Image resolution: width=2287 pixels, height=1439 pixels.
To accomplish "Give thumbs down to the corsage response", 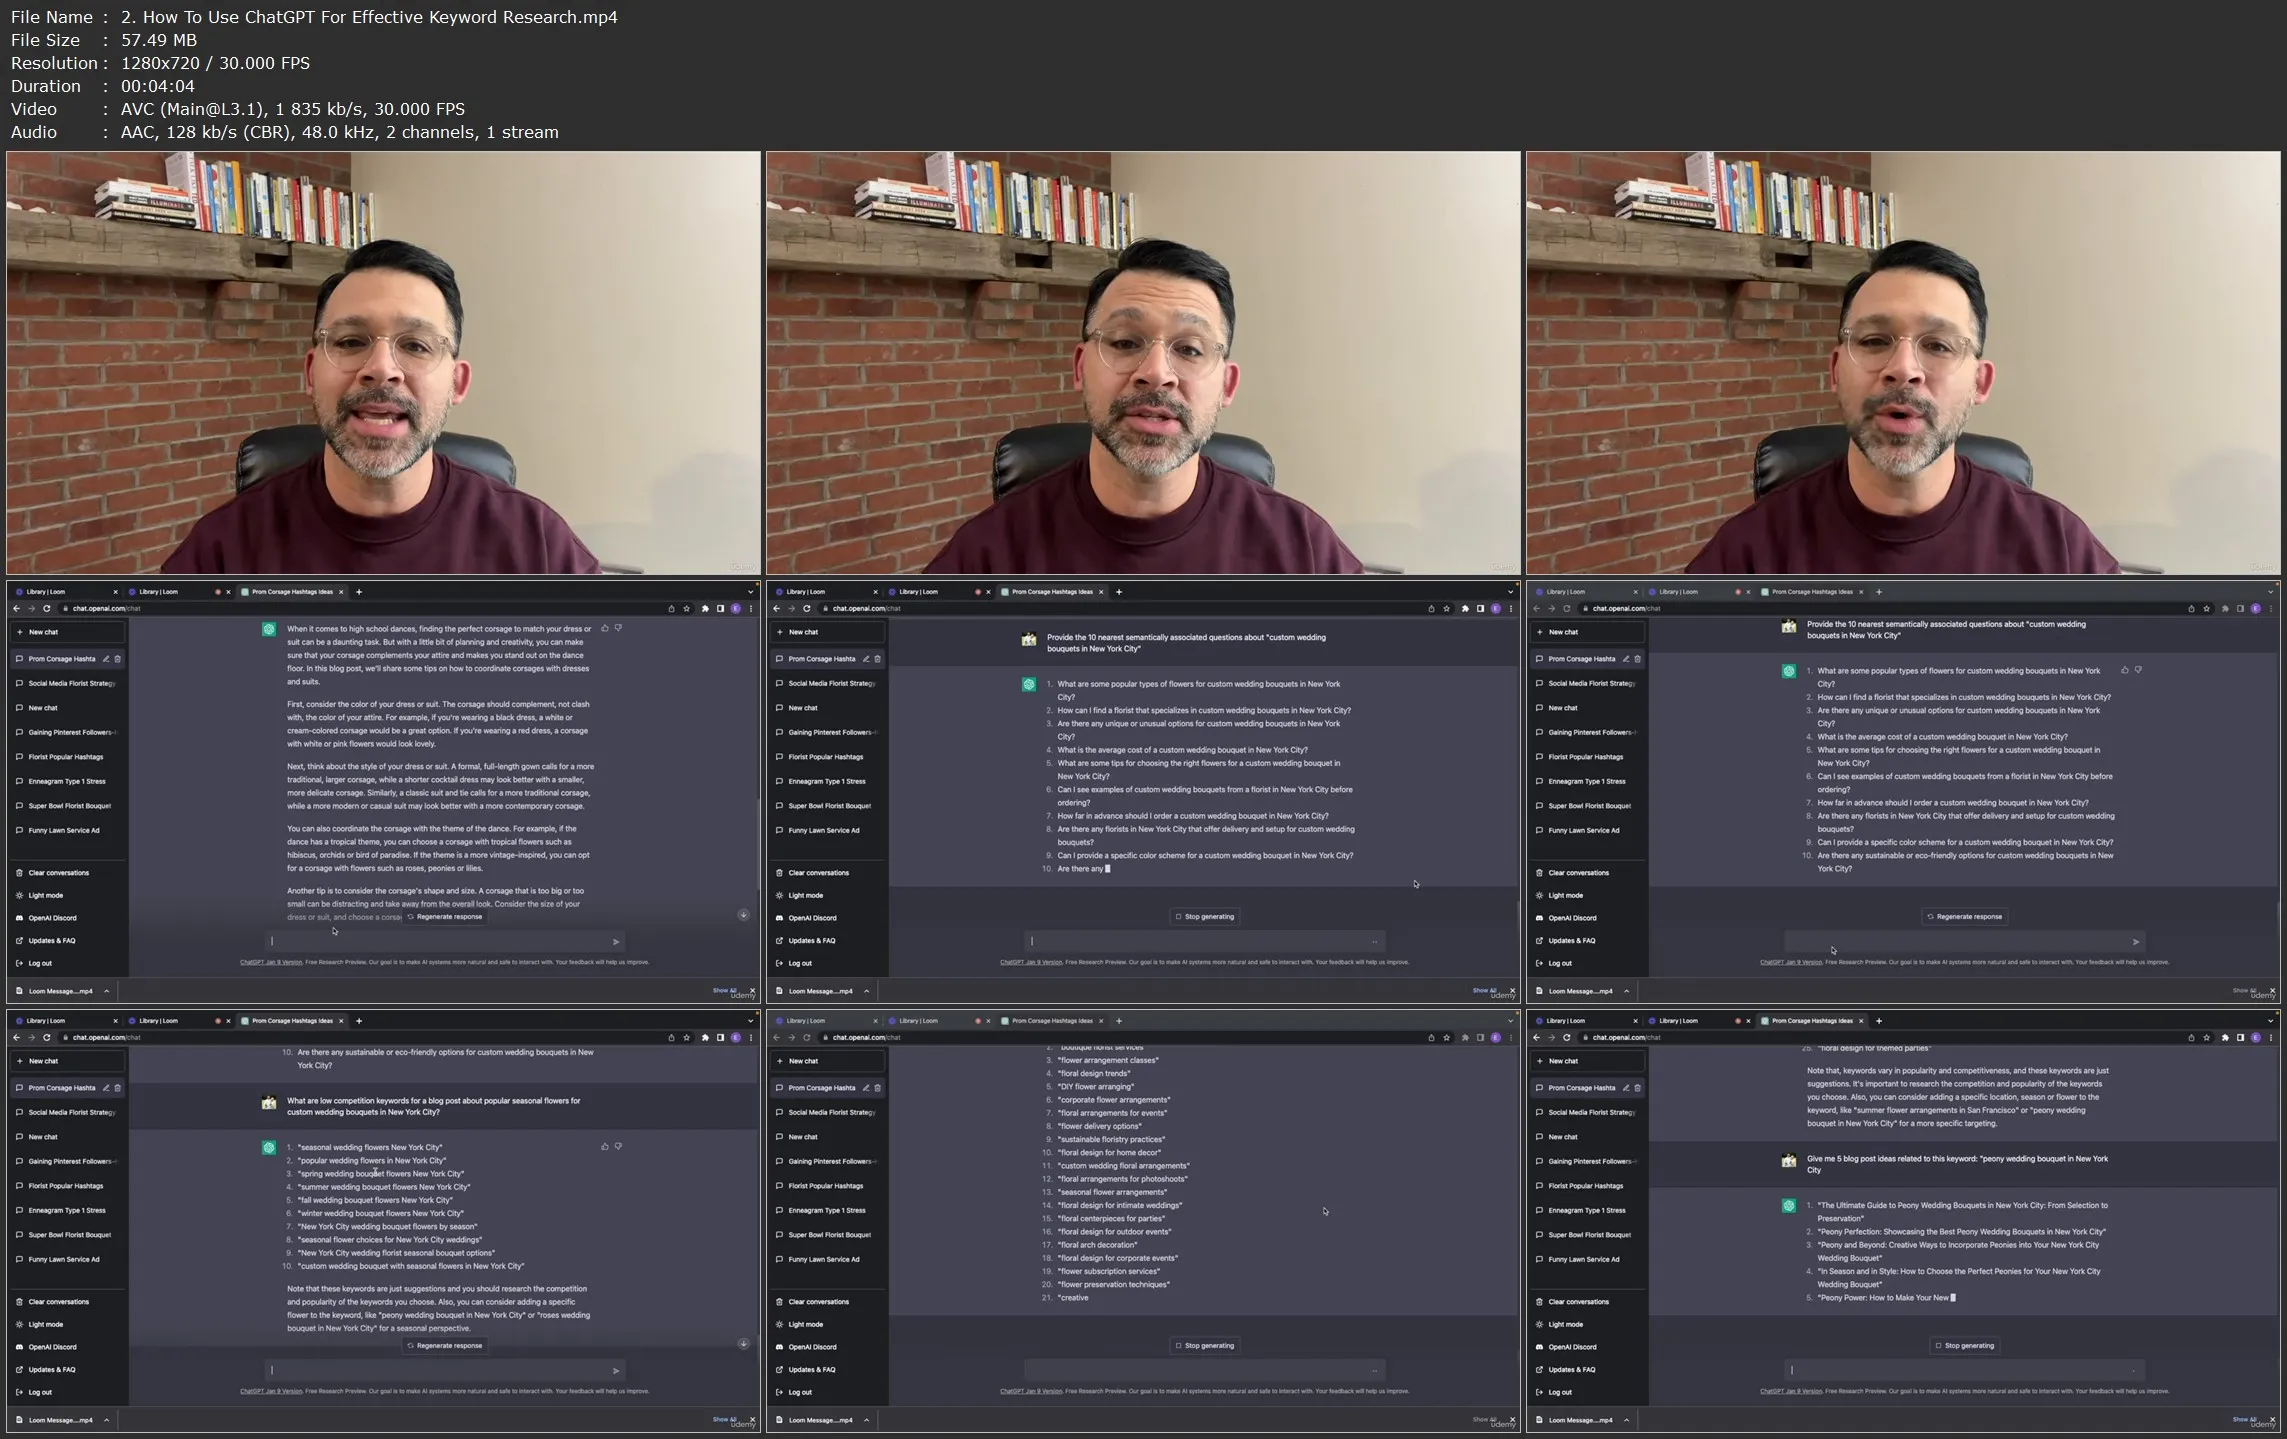I will pos(619,628).
